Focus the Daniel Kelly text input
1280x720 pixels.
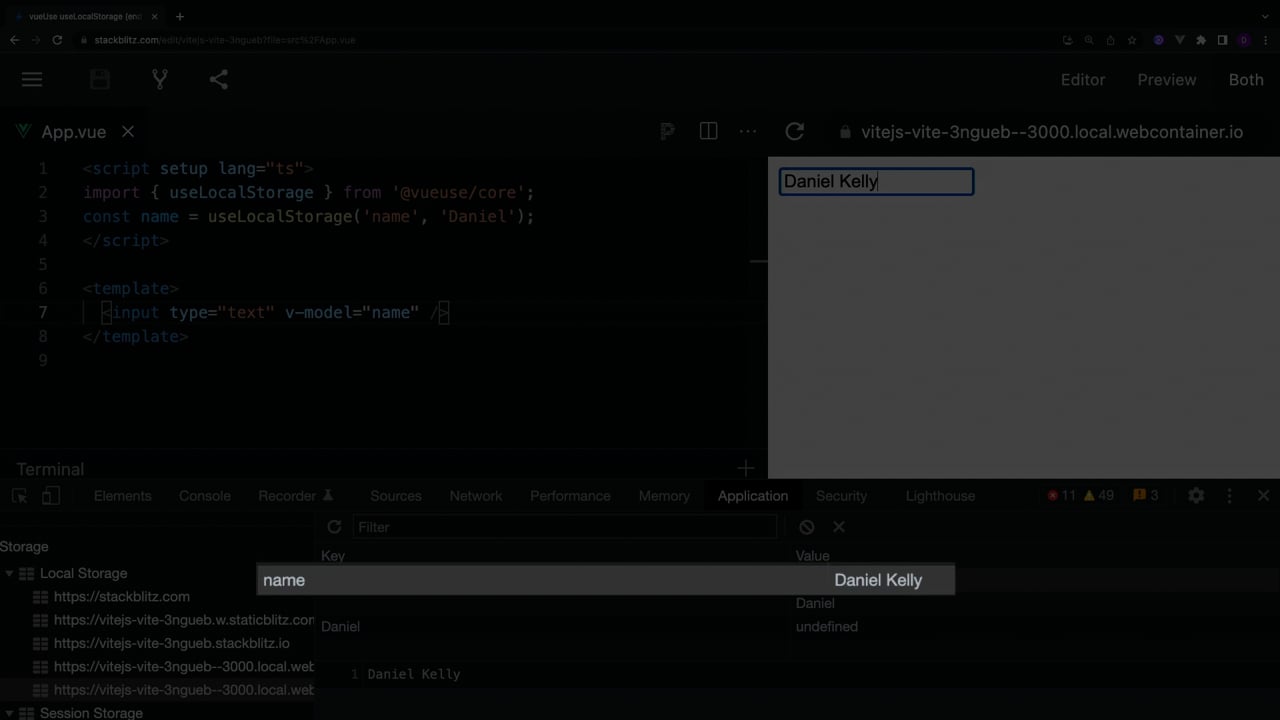(x=876, y=181)
